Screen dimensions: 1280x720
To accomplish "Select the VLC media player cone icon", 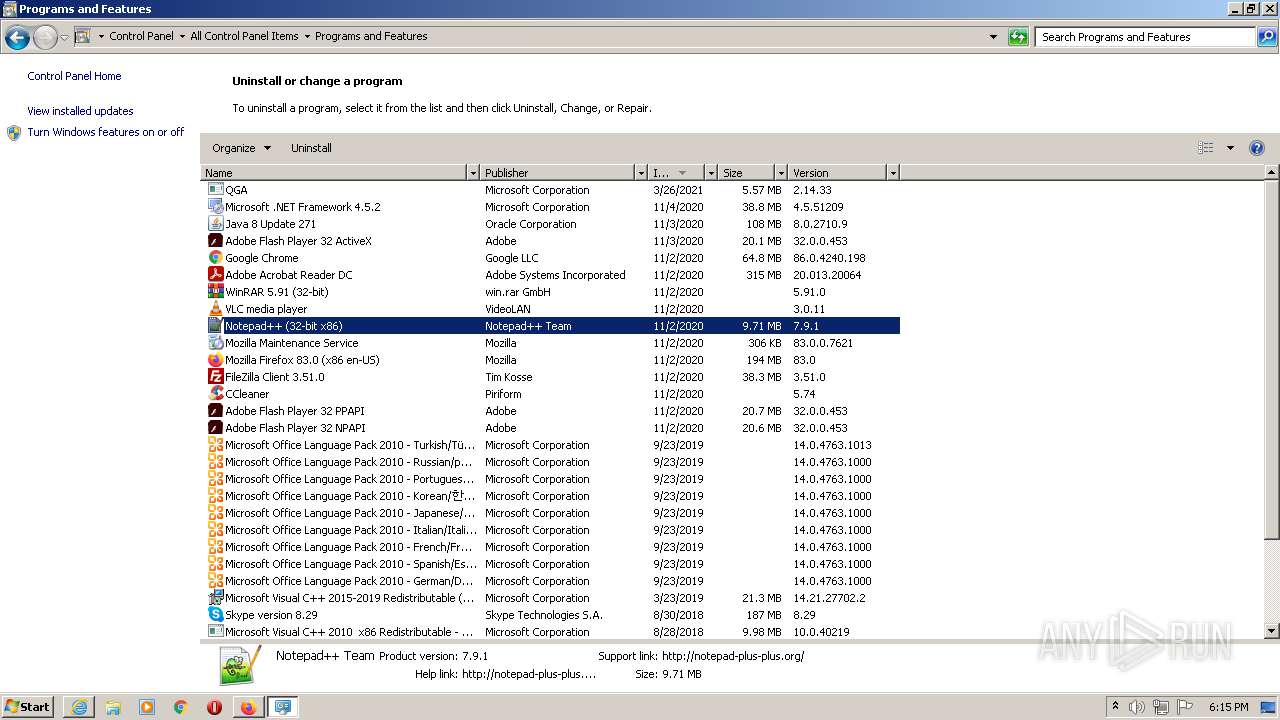I will click(x=215, y=309).
